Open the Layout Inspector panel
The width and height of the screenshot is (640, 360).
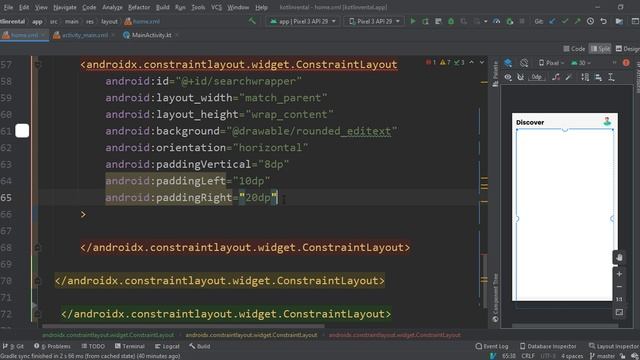613,346
